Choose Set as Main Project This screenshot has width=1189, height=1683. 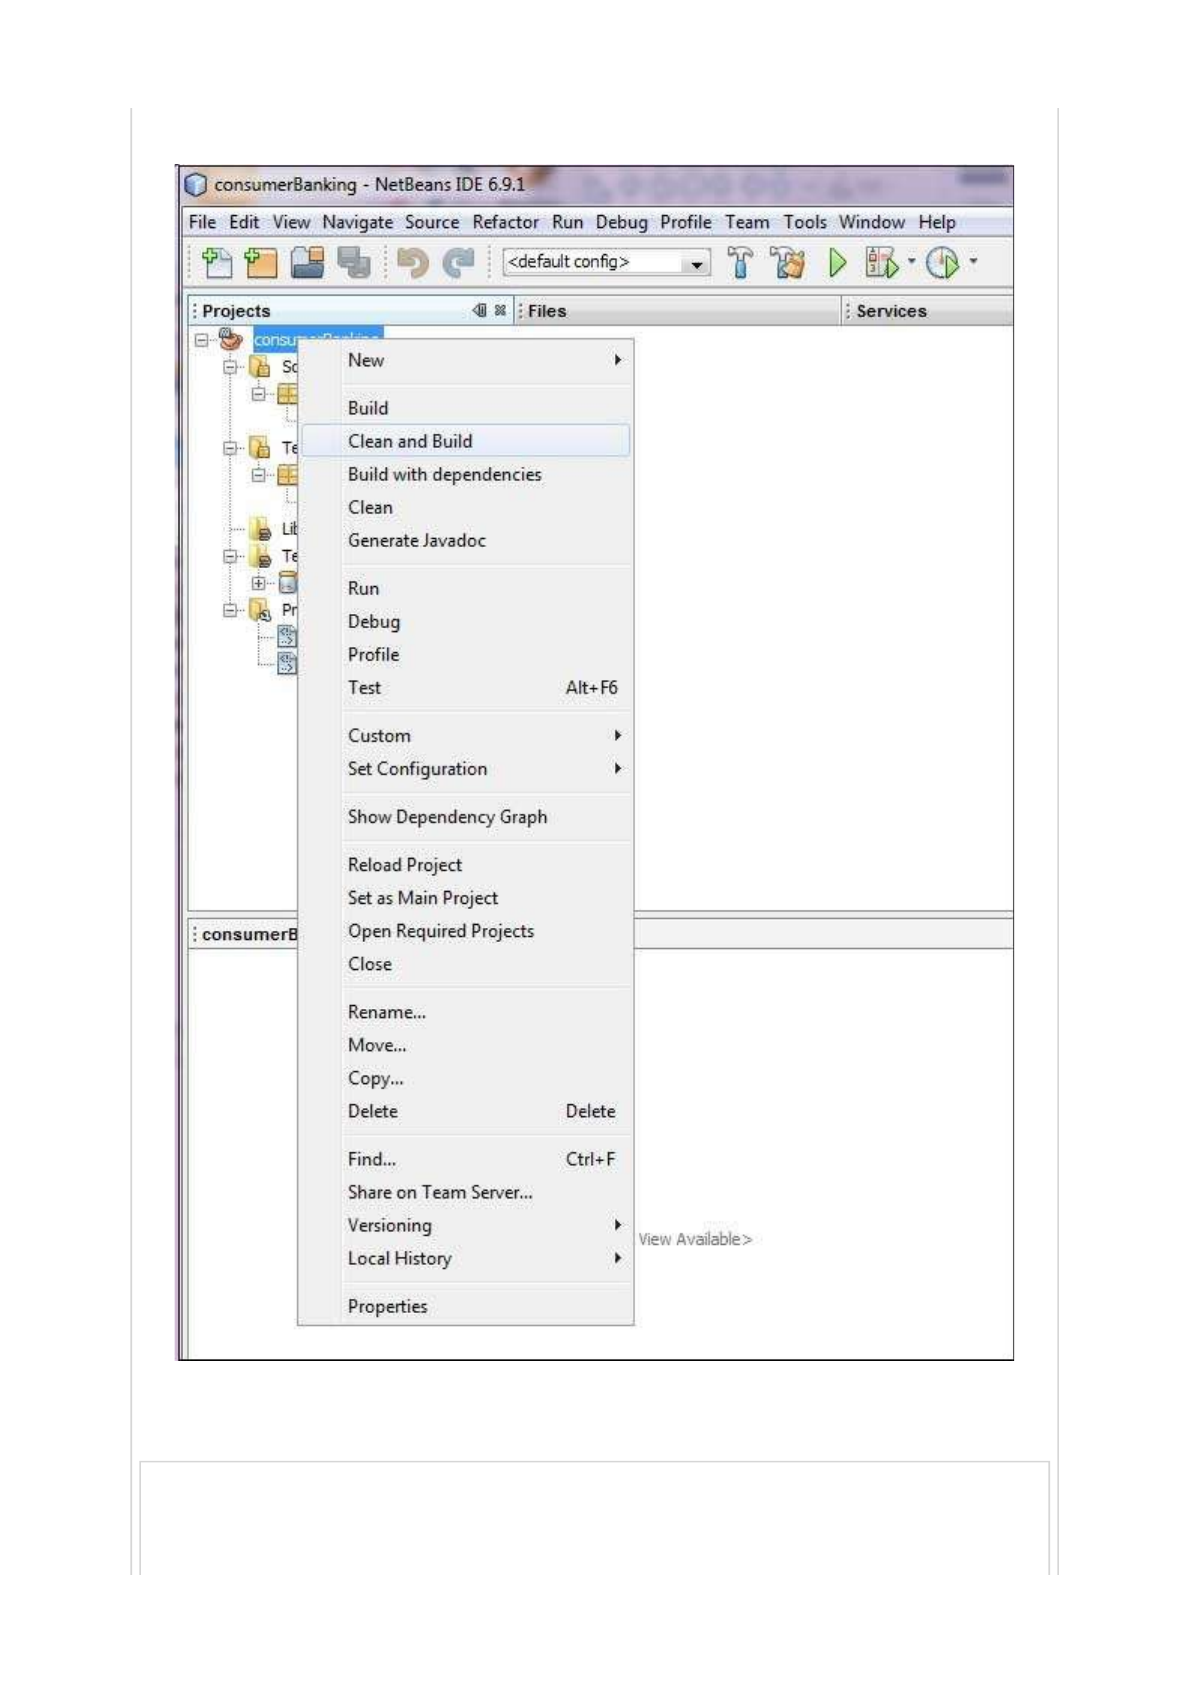pos(466,897)
